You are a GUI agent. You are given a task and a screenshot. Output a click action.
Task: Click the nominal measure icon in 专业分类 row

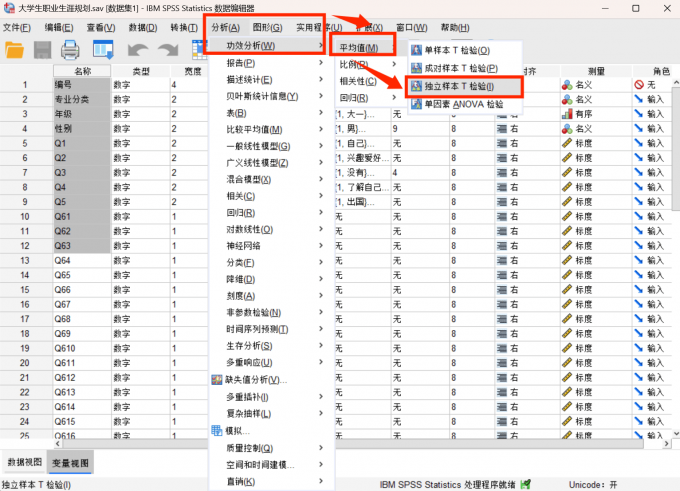point(567,100)
